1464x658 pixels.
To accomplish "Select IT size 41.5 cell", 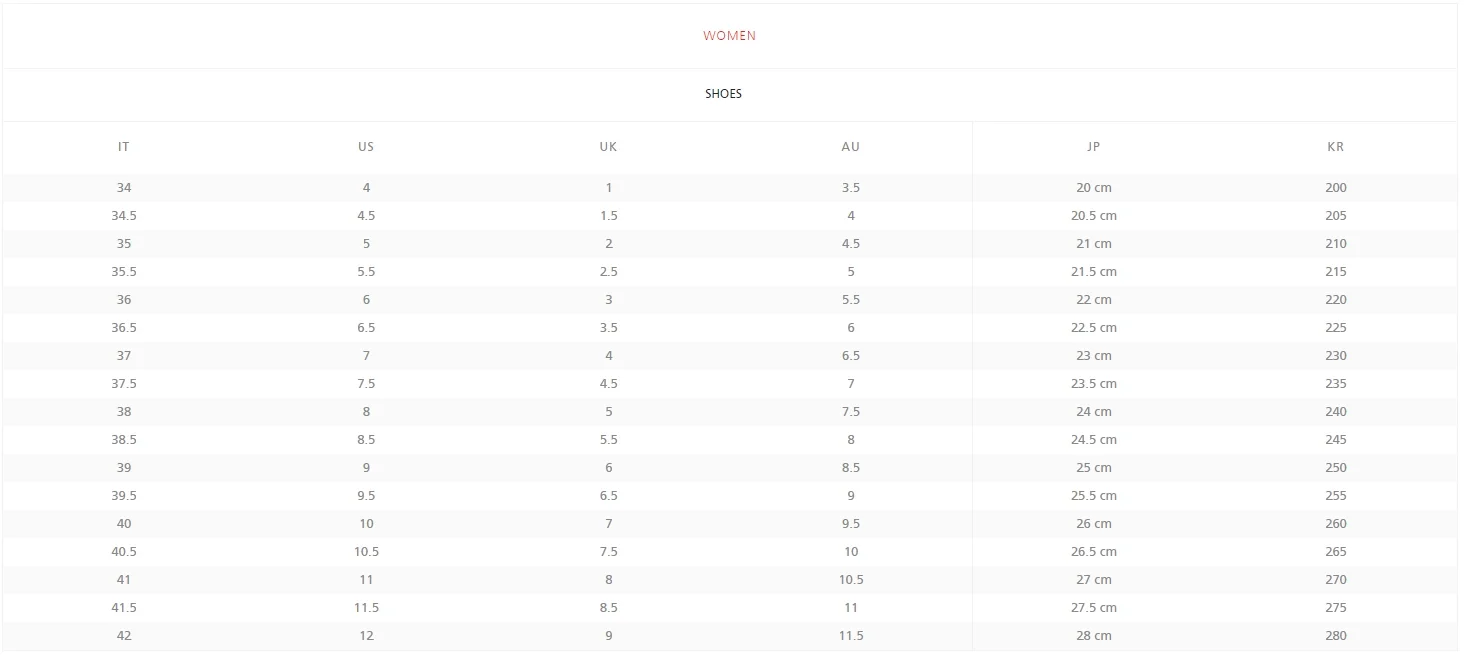I will tap(124, 608).
